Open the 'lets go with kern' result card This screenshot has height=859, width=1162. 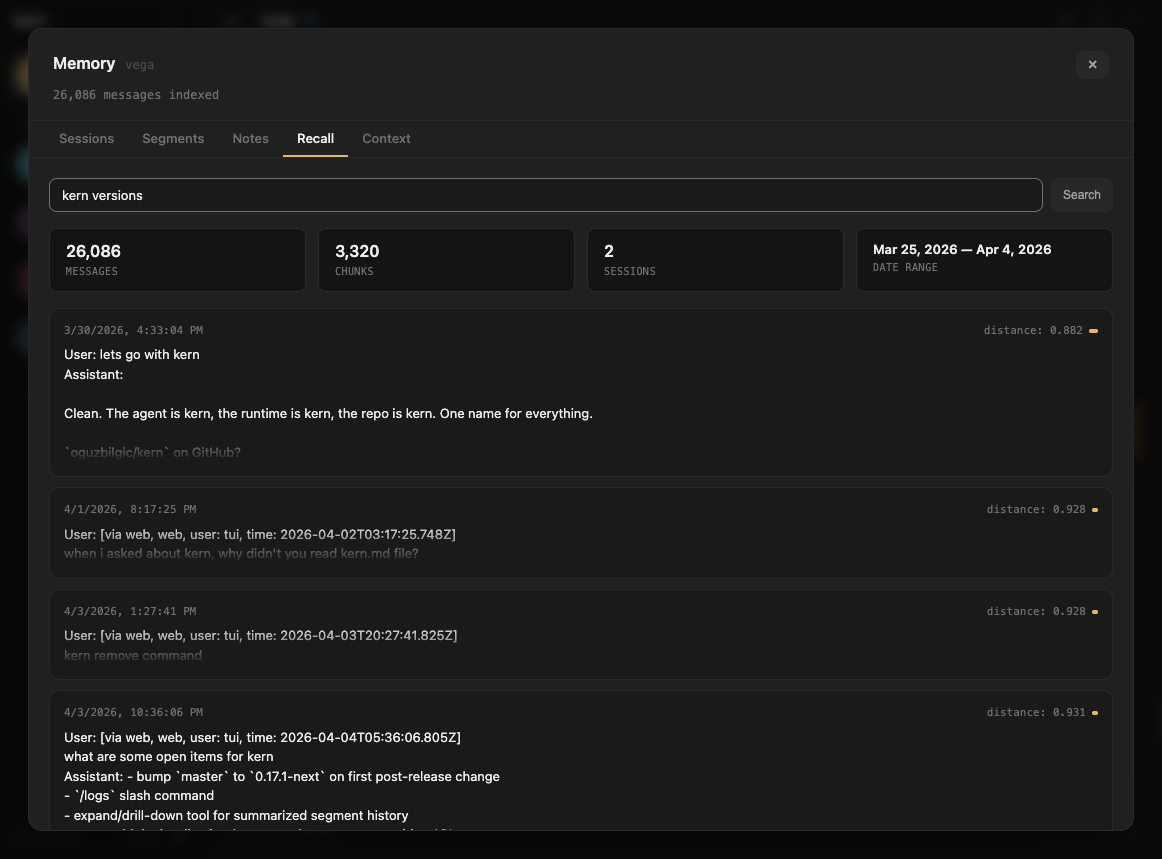tap(580, 392)
